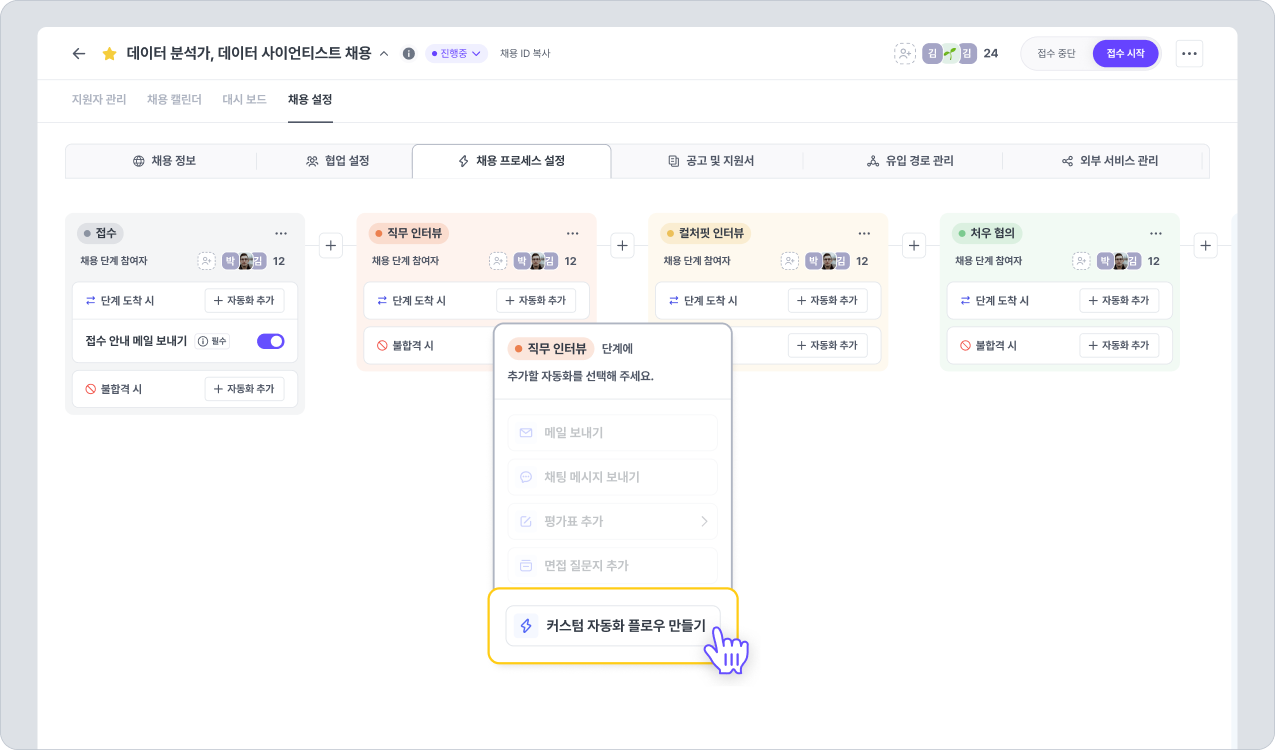
Task: Open the top-right three-dots more menu
Action: (1189, 54)
